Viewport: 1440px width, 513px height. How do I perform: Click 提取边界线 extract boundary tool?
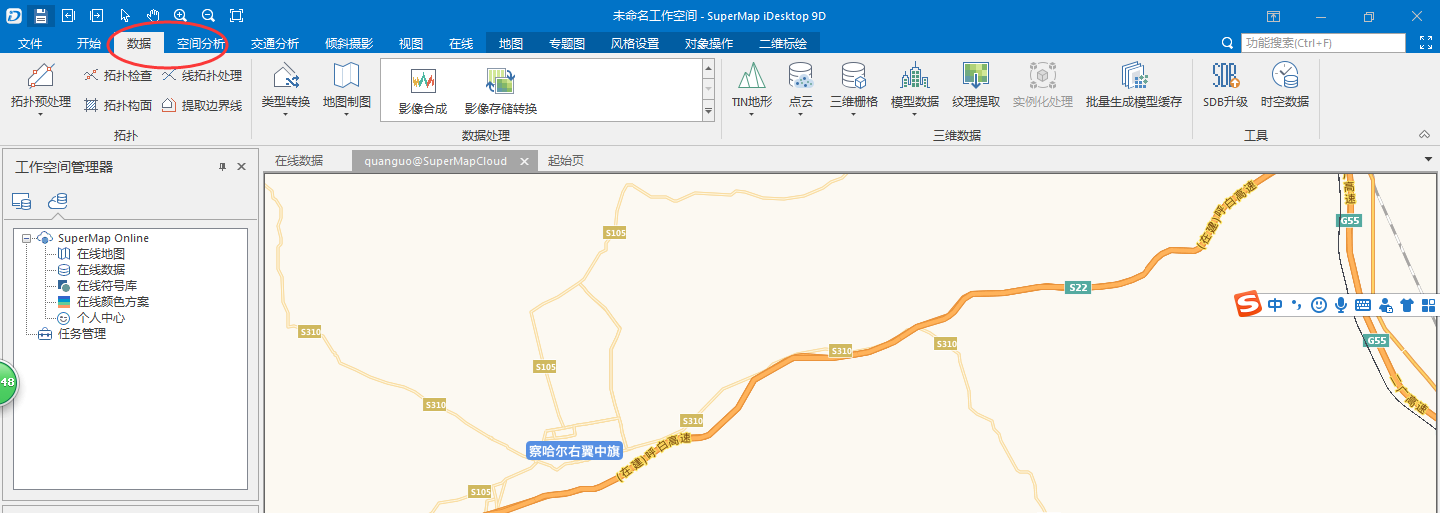point(201,105)
